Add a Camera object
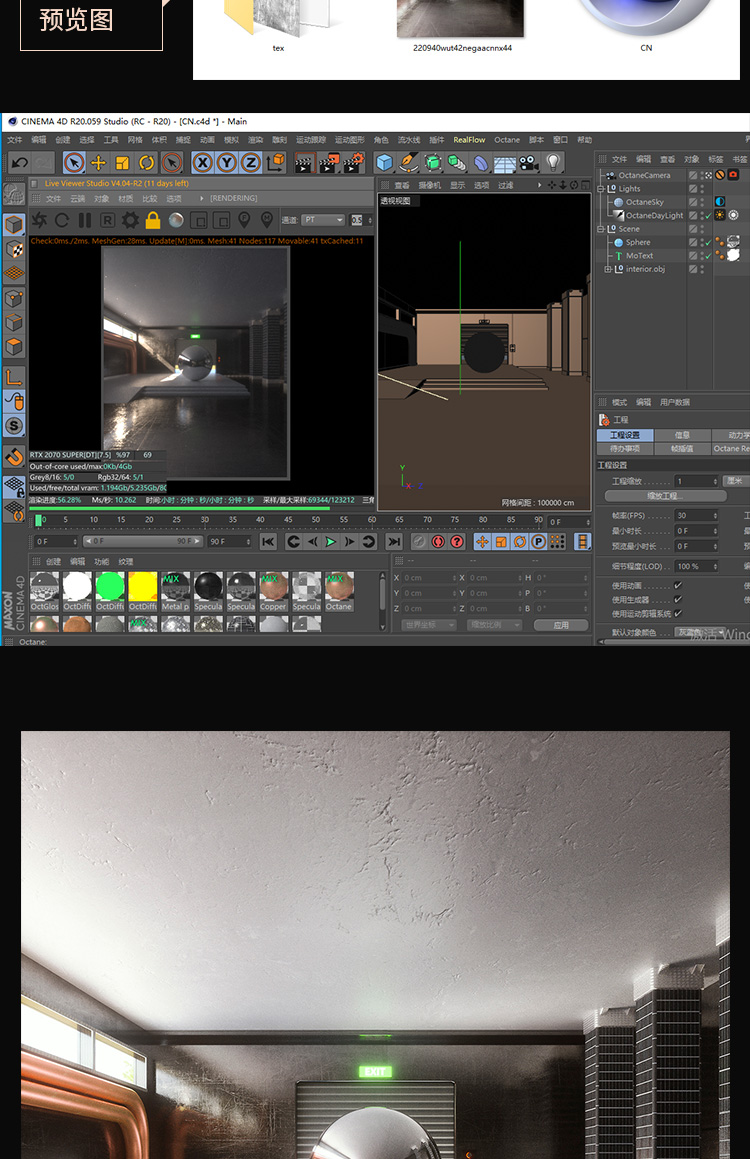 pyautogui.click(x=529, y=163)
